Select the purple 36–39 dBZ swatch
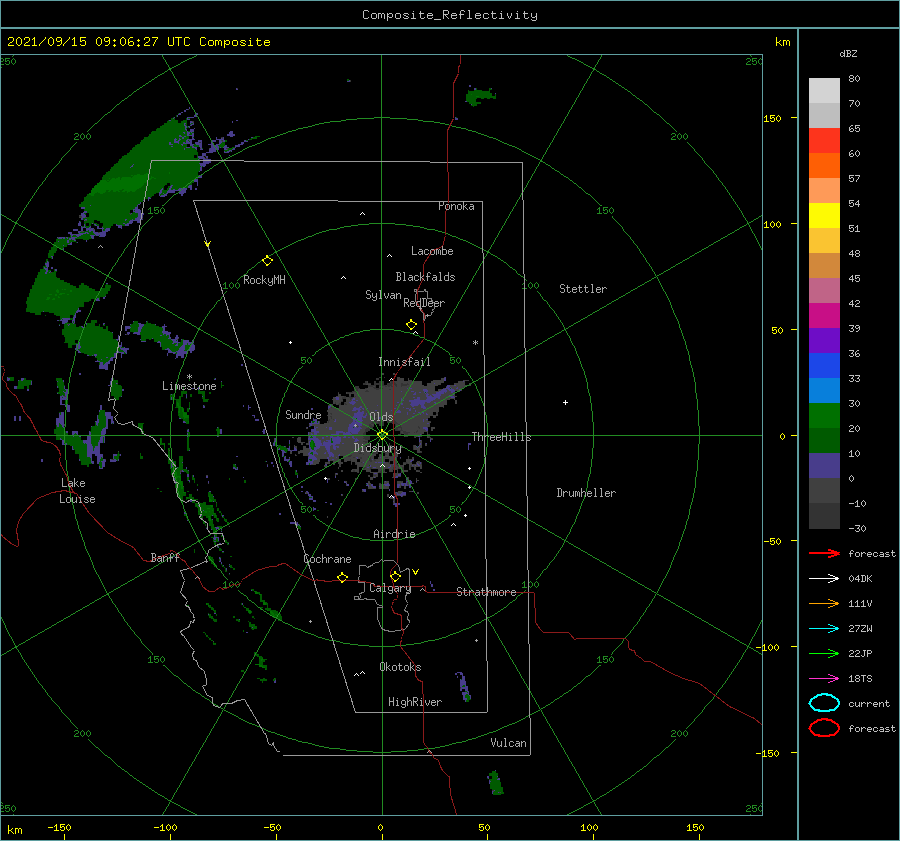The image size is (900, 841). pyautogui.click(x=824, y=341)
